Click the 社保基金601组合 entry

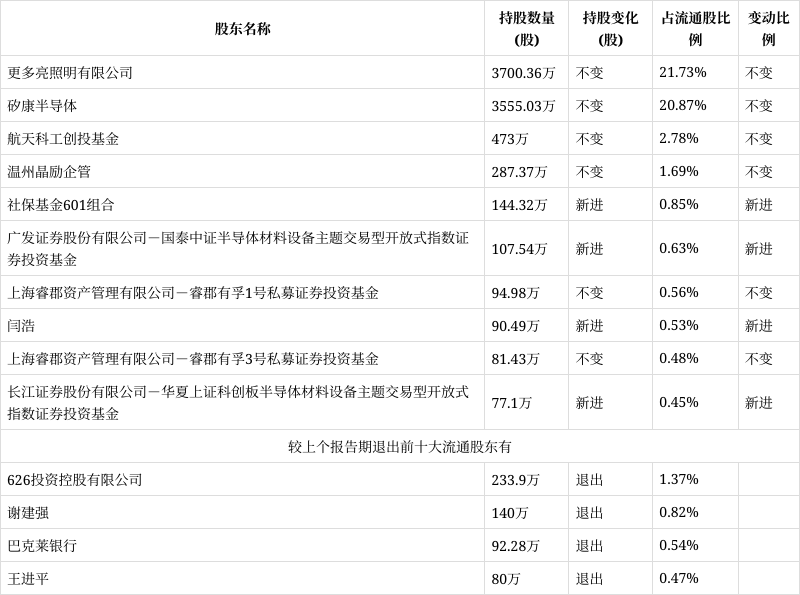62,204
